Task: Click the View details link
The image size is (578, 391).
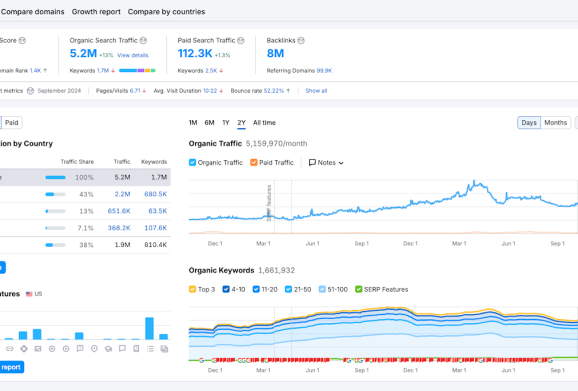Action: [x=133, y=55]
